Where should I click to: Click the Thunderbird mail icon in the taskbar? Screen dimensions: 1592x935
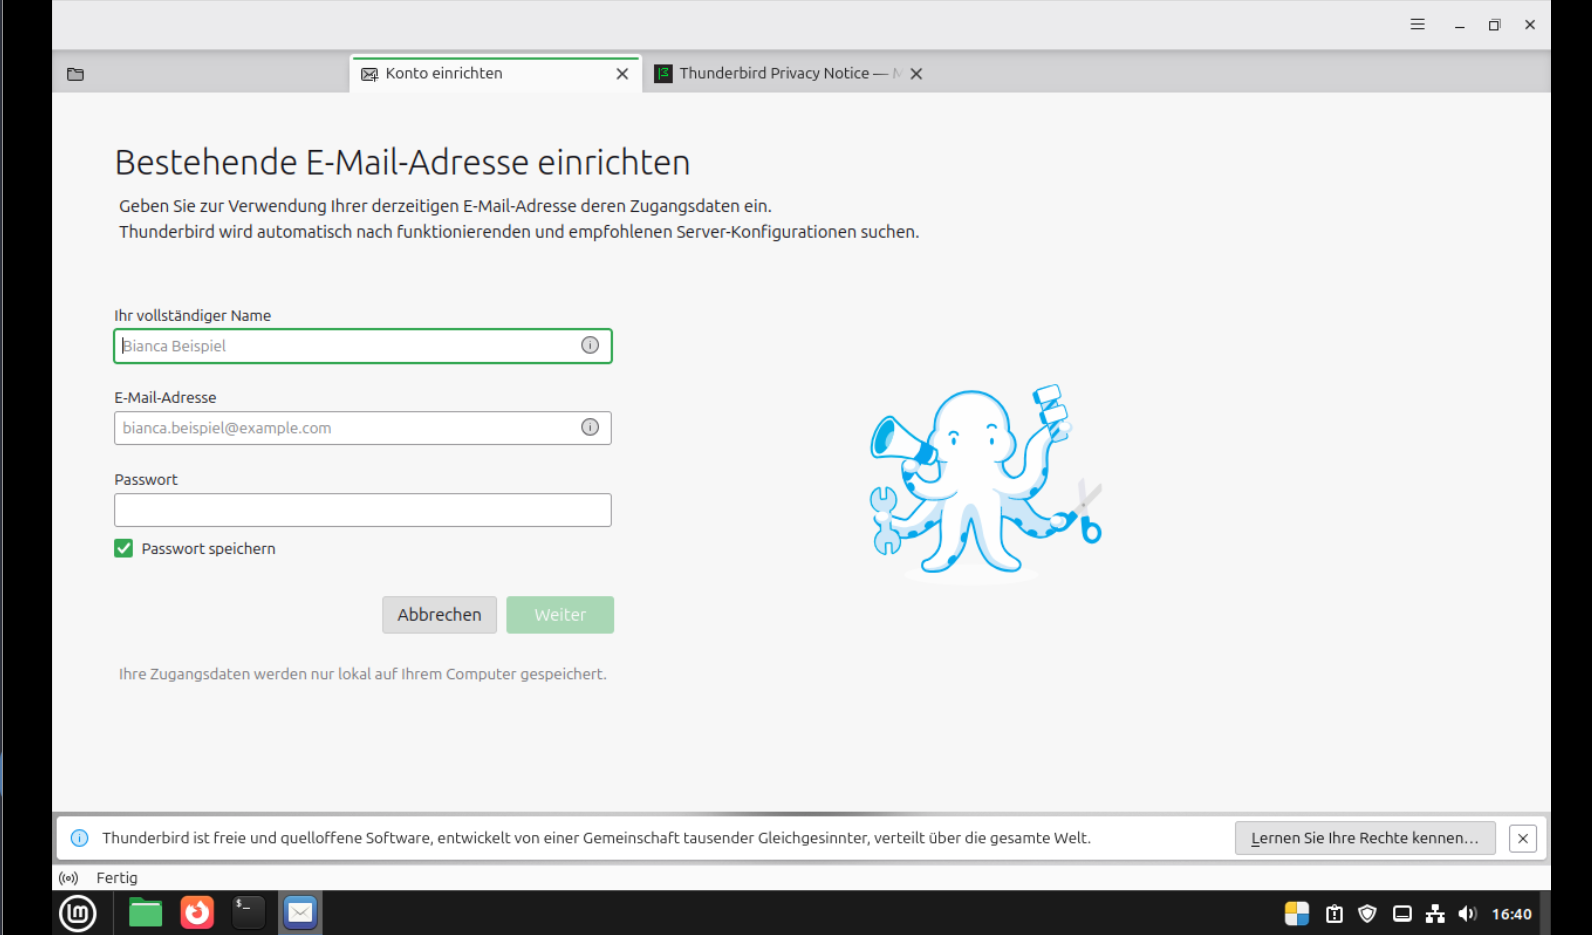coord(300,913)
